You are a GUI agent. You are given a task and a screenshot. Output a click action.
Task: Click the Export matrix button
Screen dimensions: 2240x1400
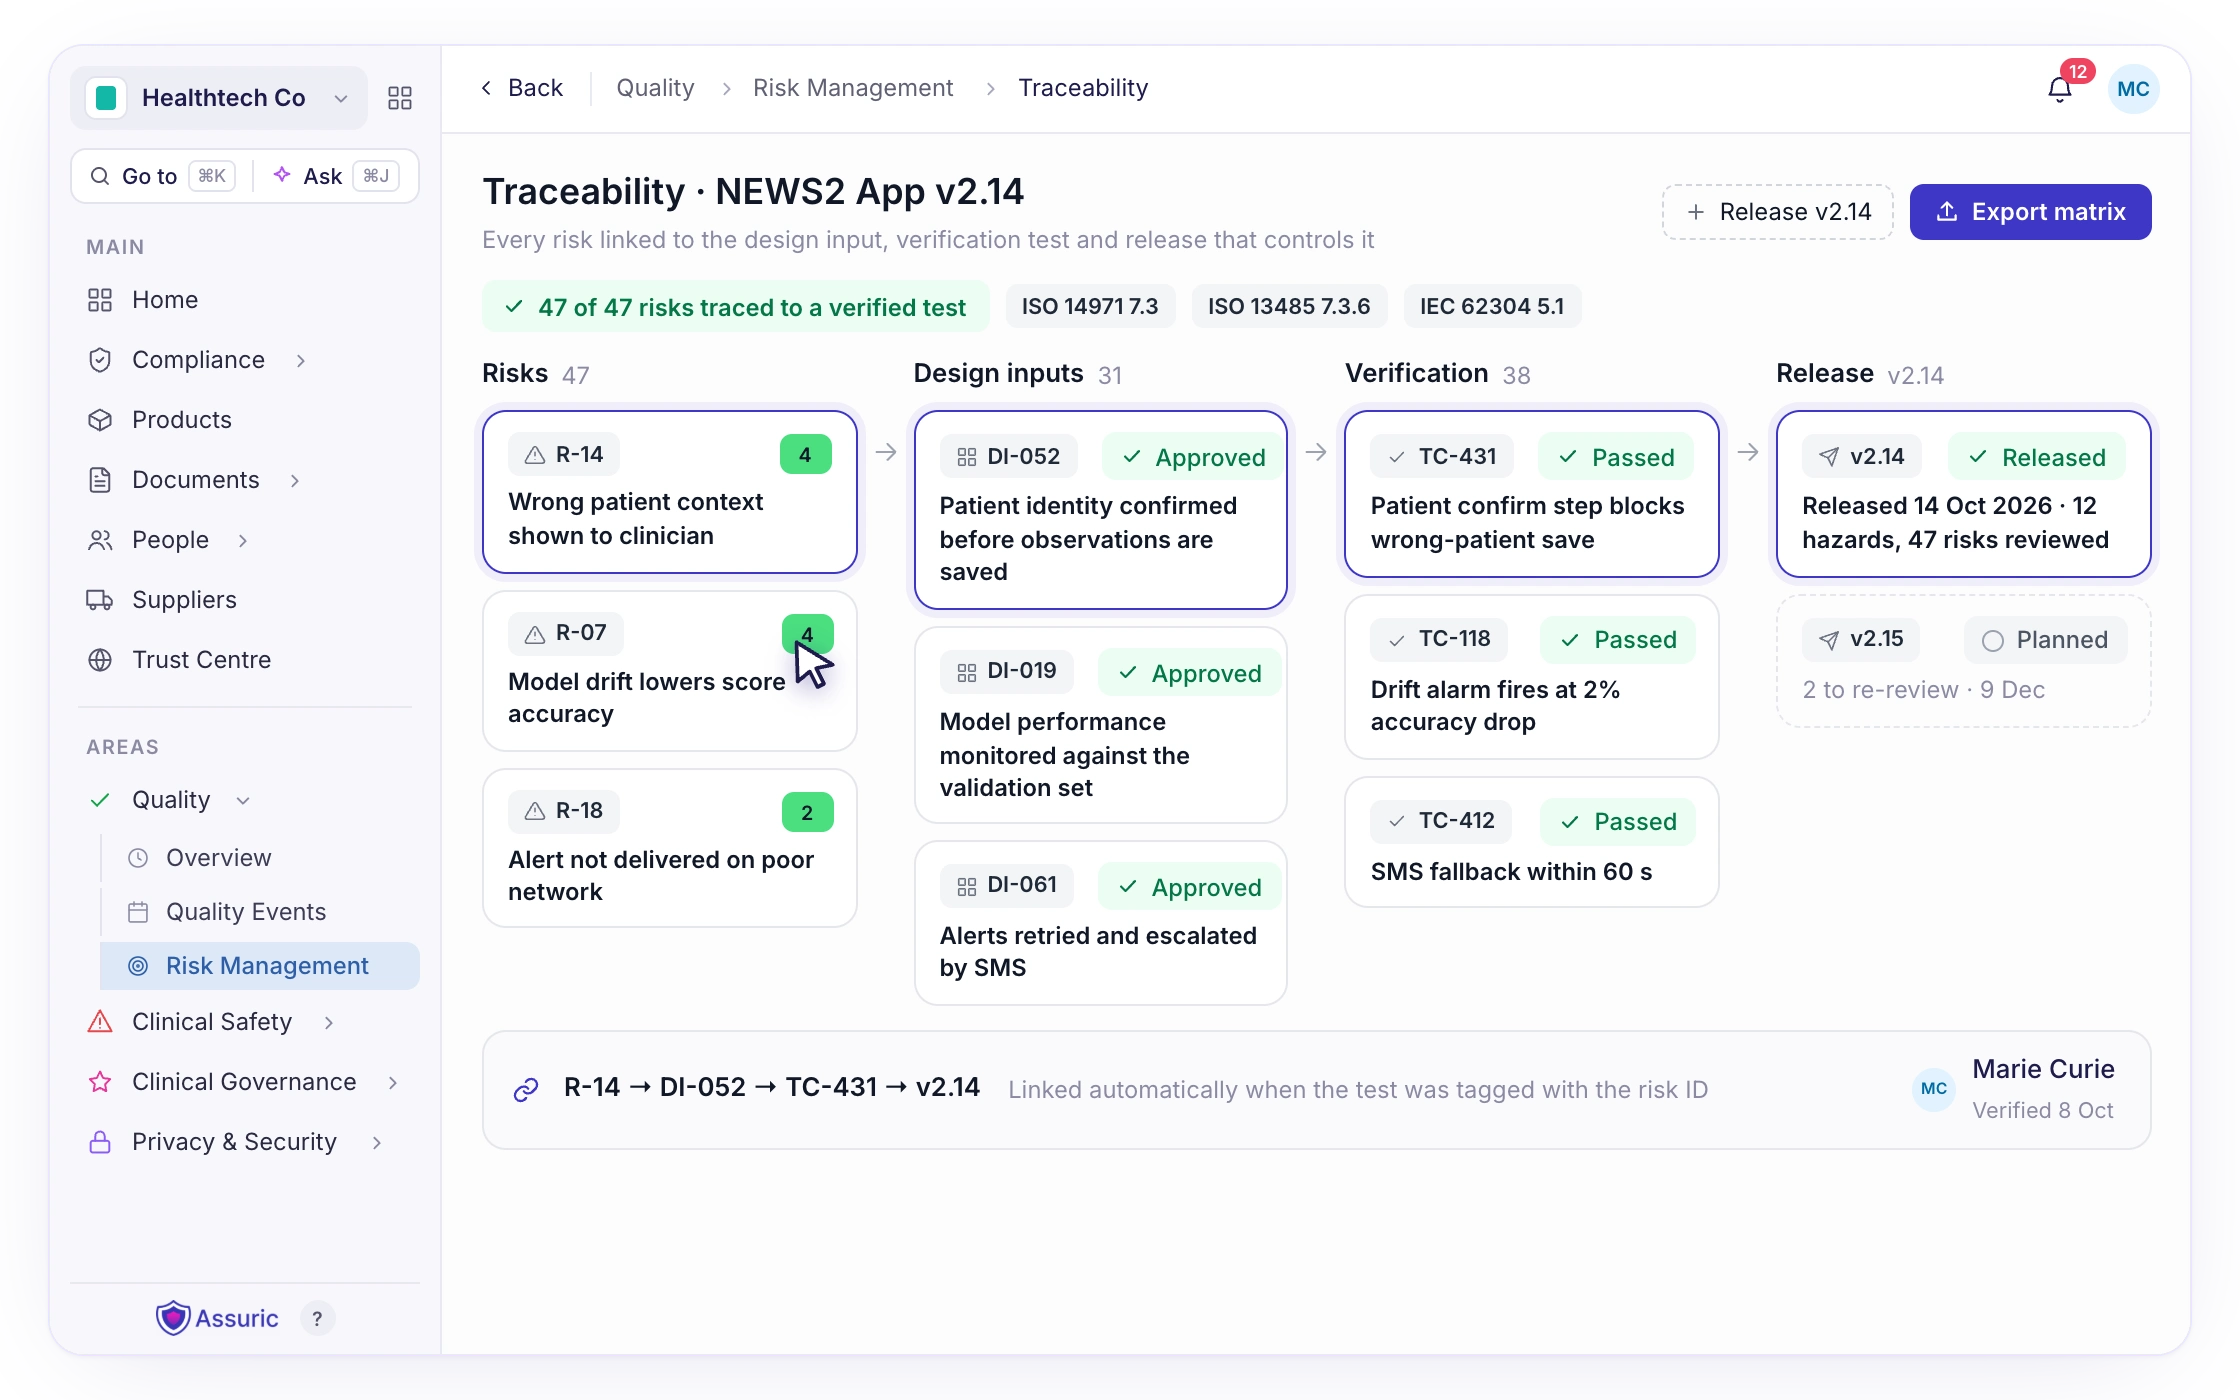(x=2031, y=212)
